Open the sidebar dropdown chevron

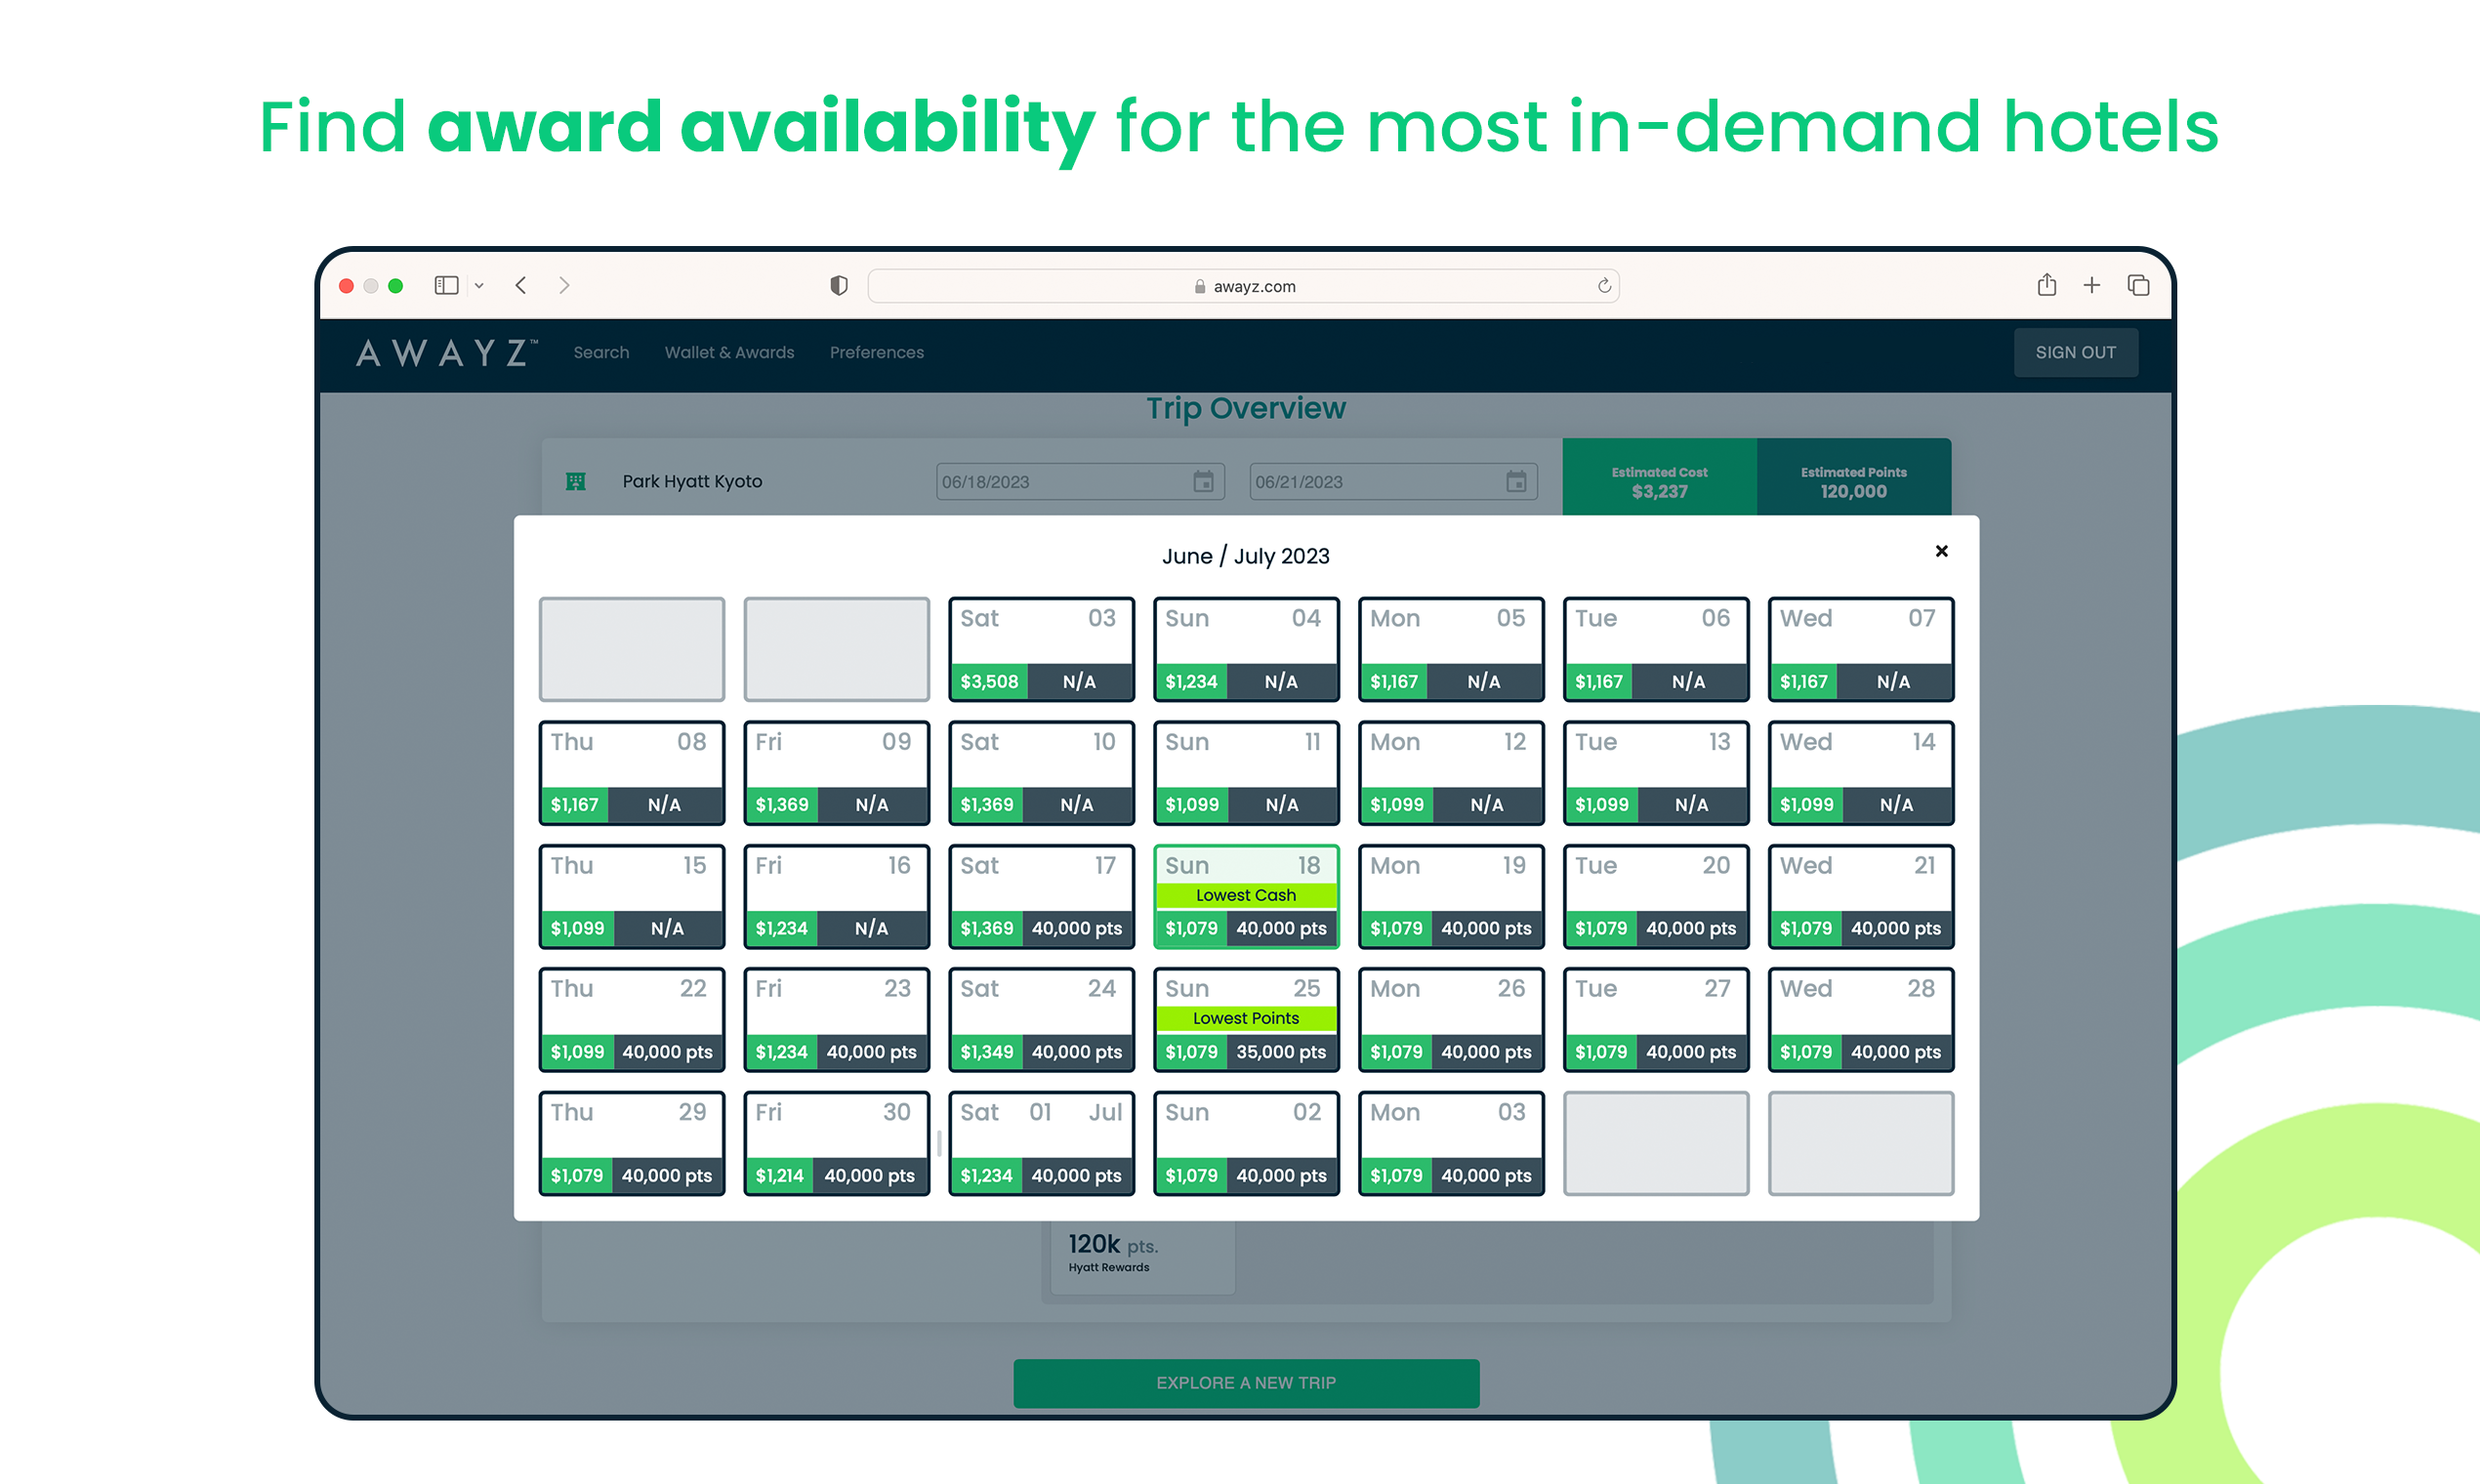point(479,286)
